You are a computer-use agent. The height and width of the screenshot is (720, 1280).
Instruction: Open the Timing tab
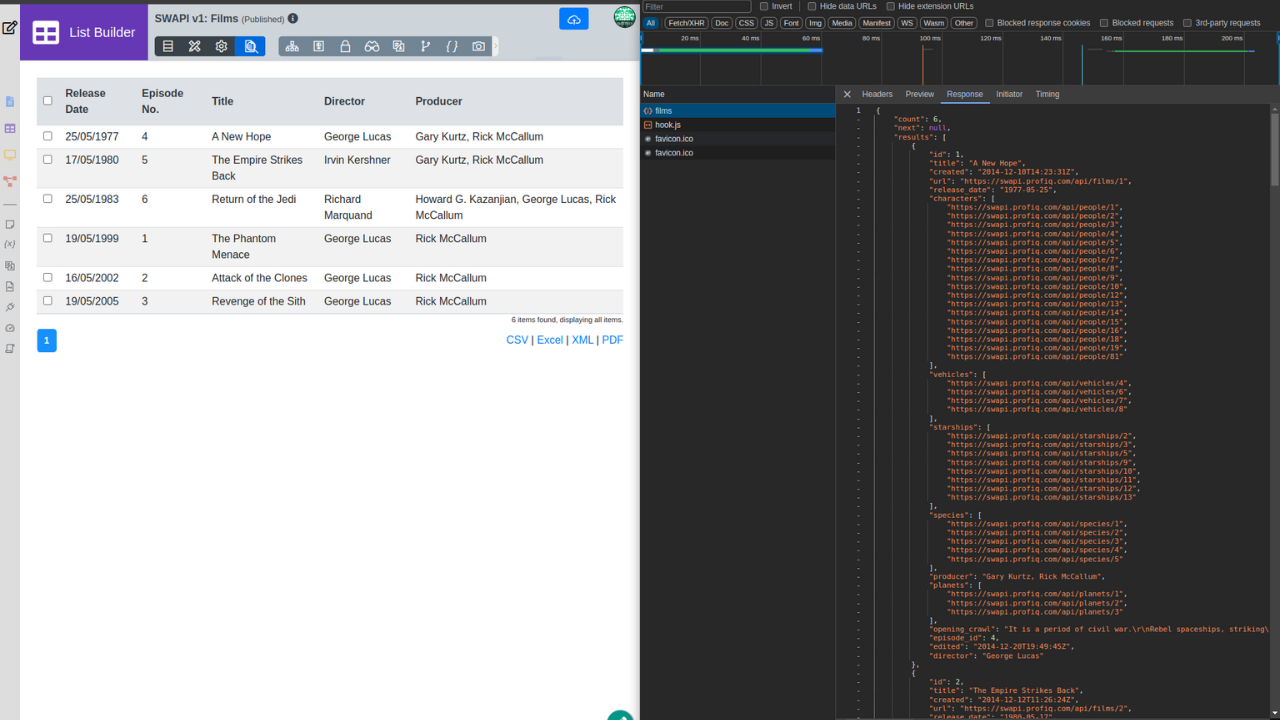click(x=1047, y=94)
